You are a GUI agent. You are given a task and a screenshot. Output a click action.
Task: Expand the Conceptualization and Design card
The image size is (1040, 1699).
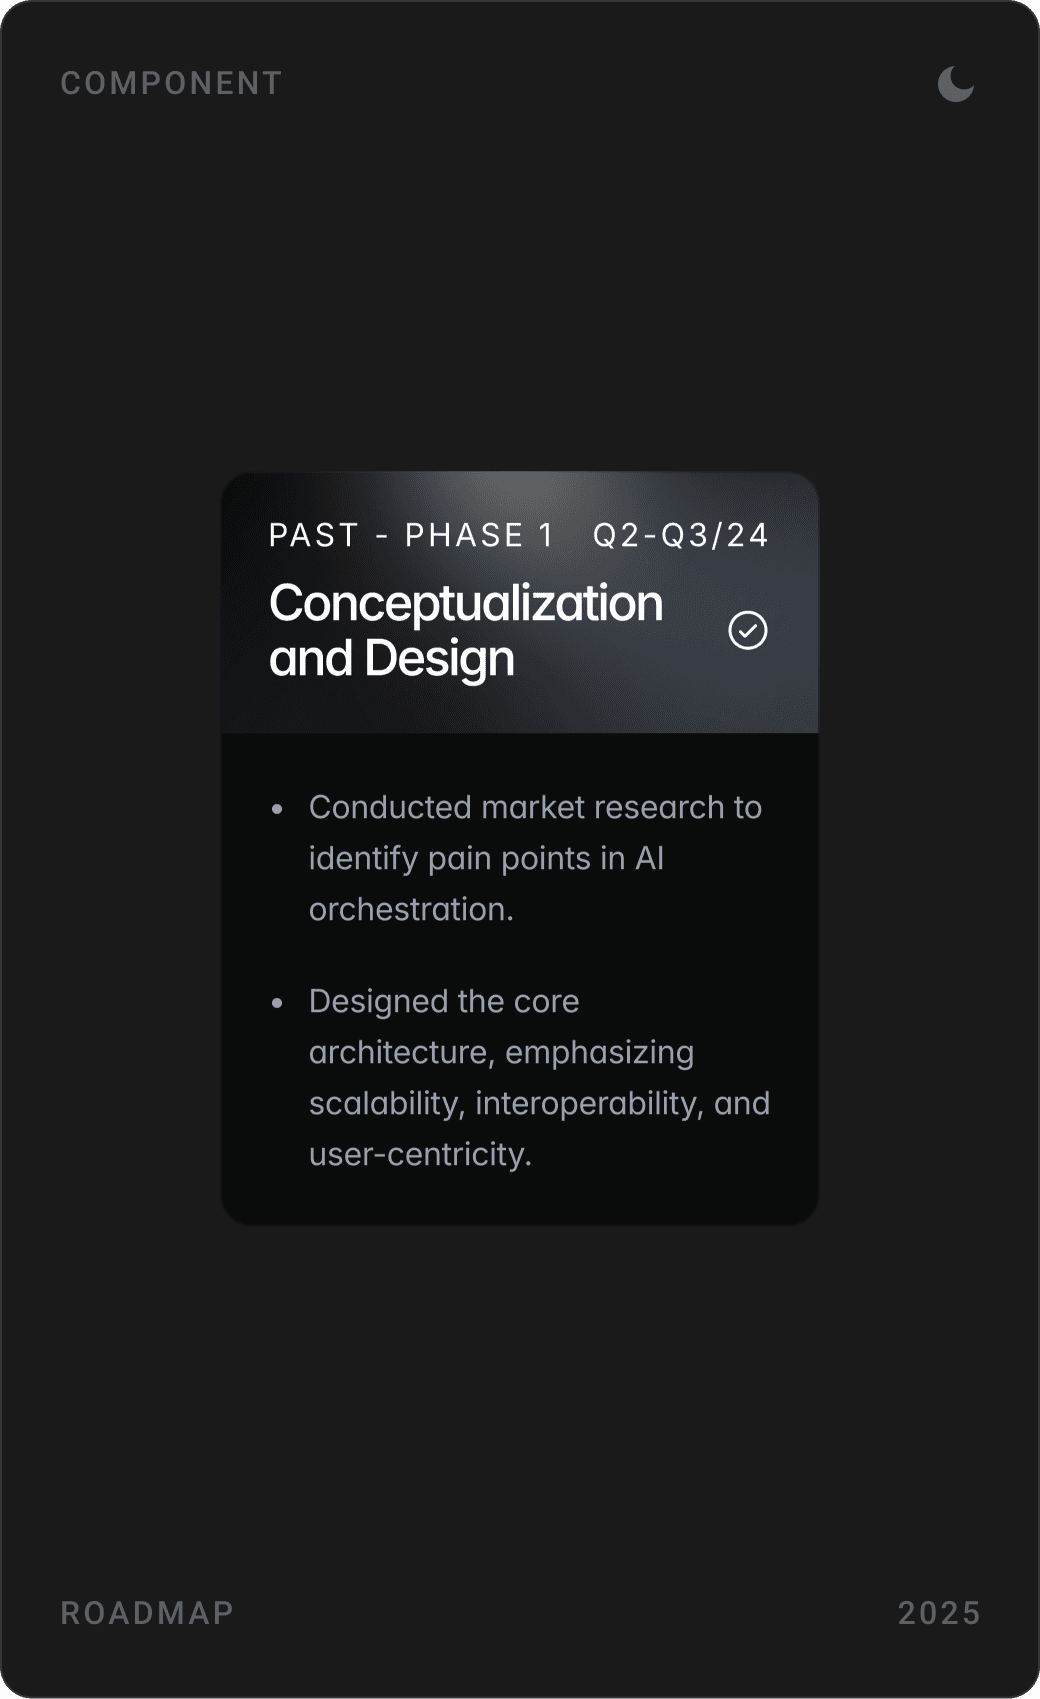tap(520, 600)
